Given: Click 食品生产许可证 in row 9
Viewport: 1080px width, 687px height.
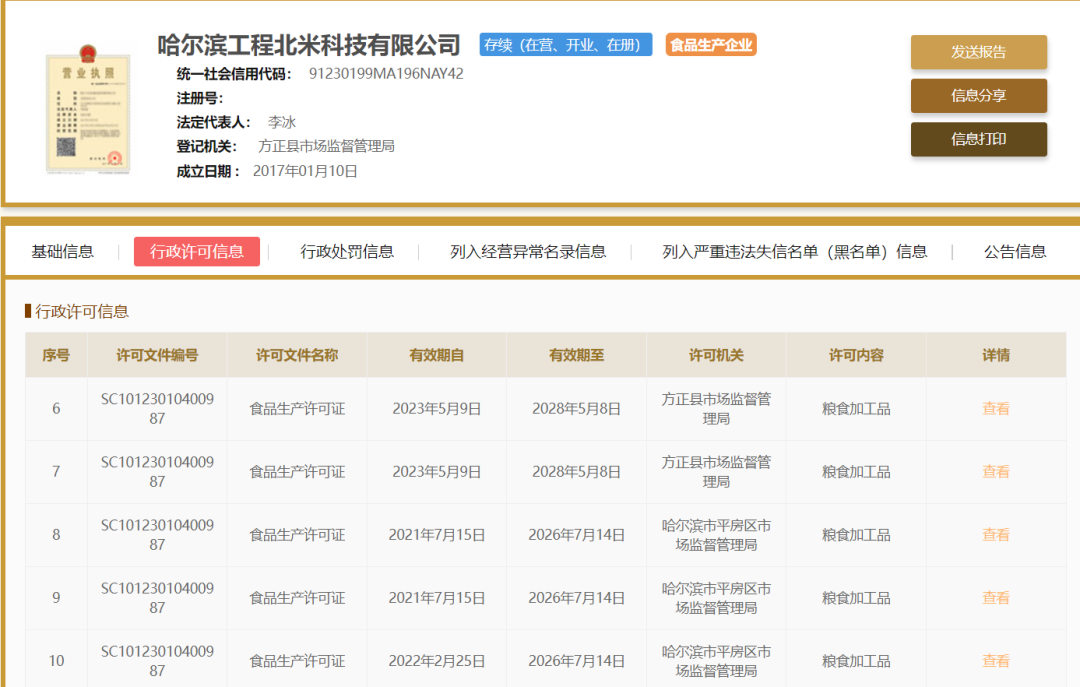Looking at the screenshot, I should pyautogui.click(x=297, y=598).
